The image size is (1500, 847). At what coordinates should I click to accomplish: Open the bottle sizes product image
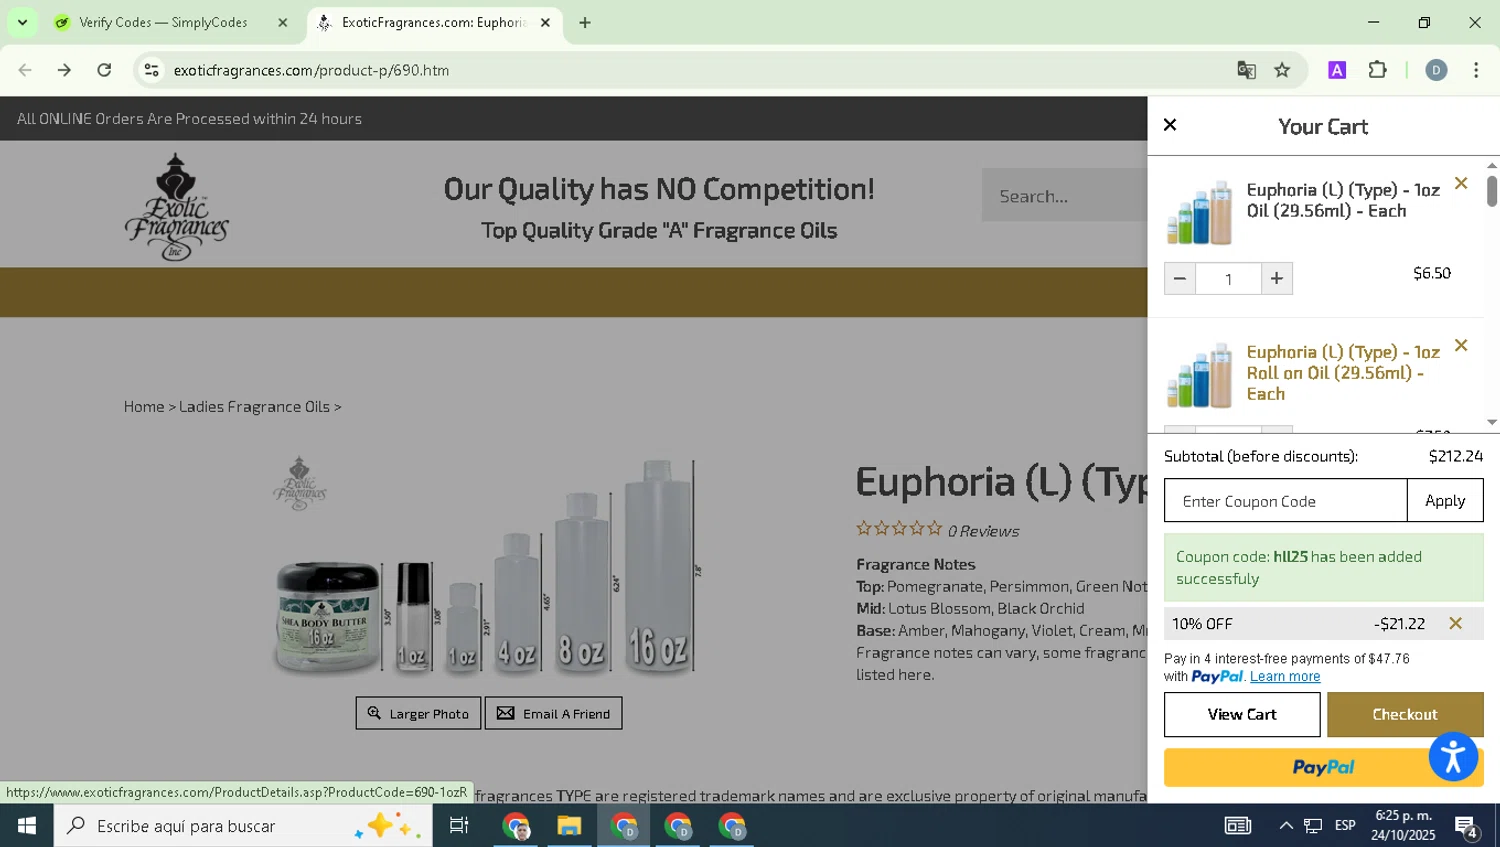click(x=487, y=567)
